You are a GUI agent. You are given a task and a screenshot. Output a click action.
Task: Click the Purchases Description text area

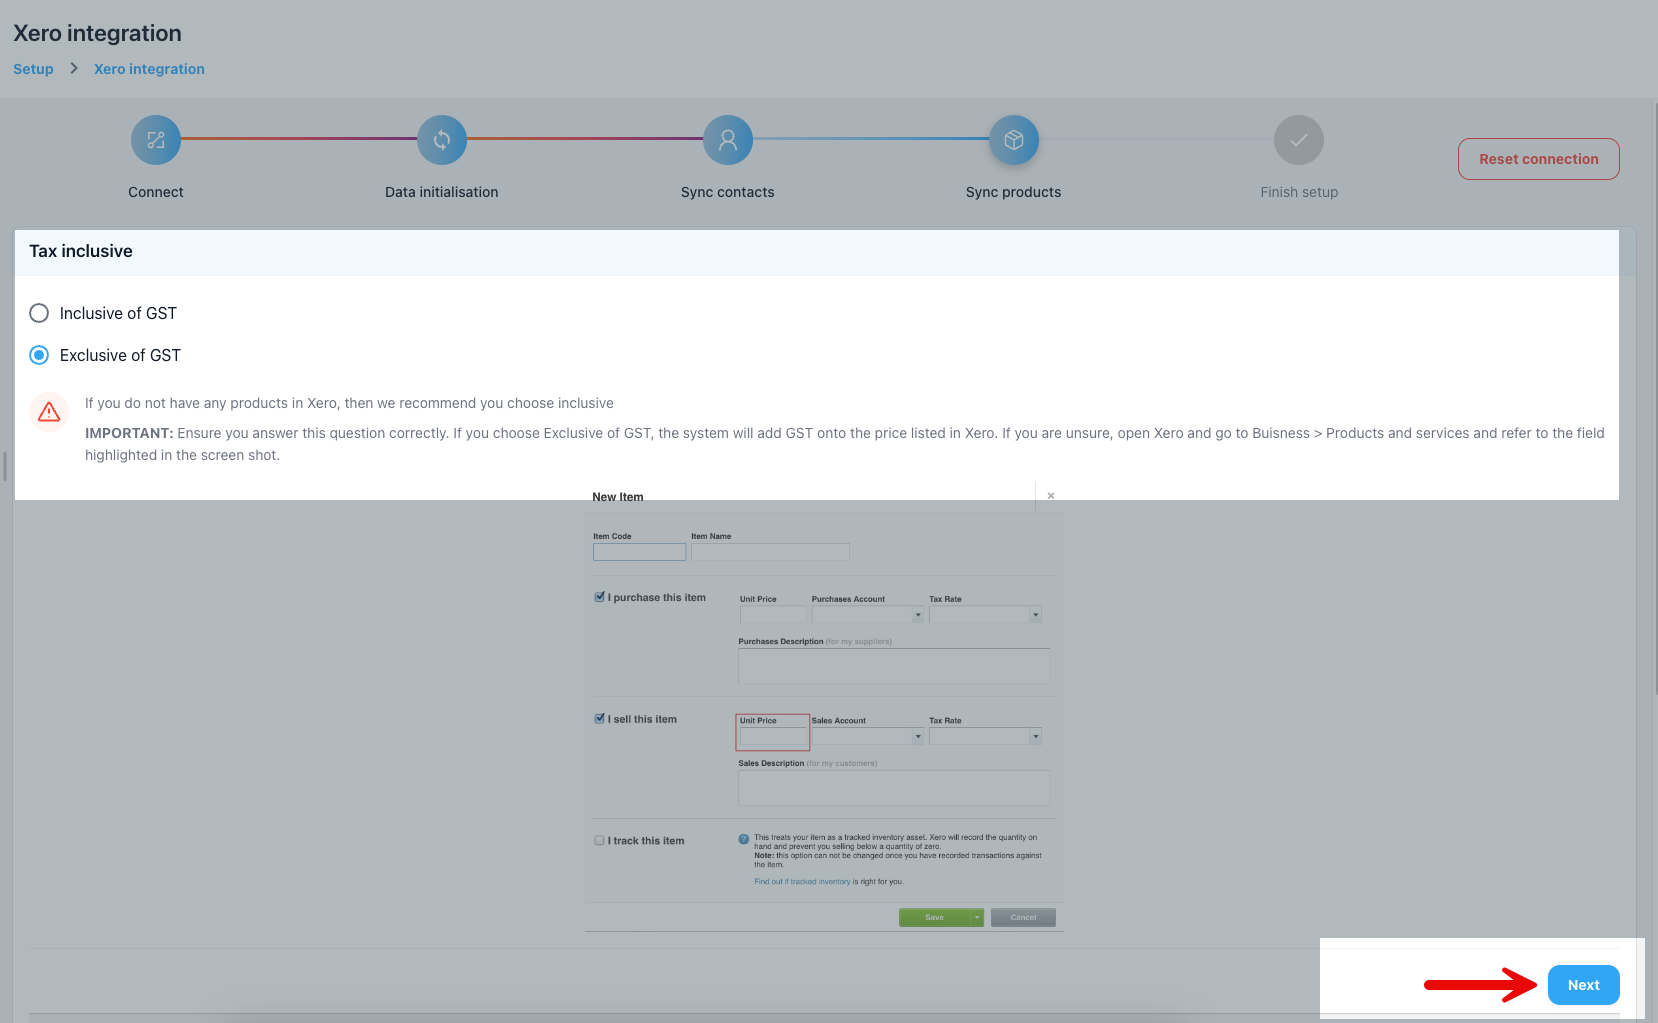point(894,666)
